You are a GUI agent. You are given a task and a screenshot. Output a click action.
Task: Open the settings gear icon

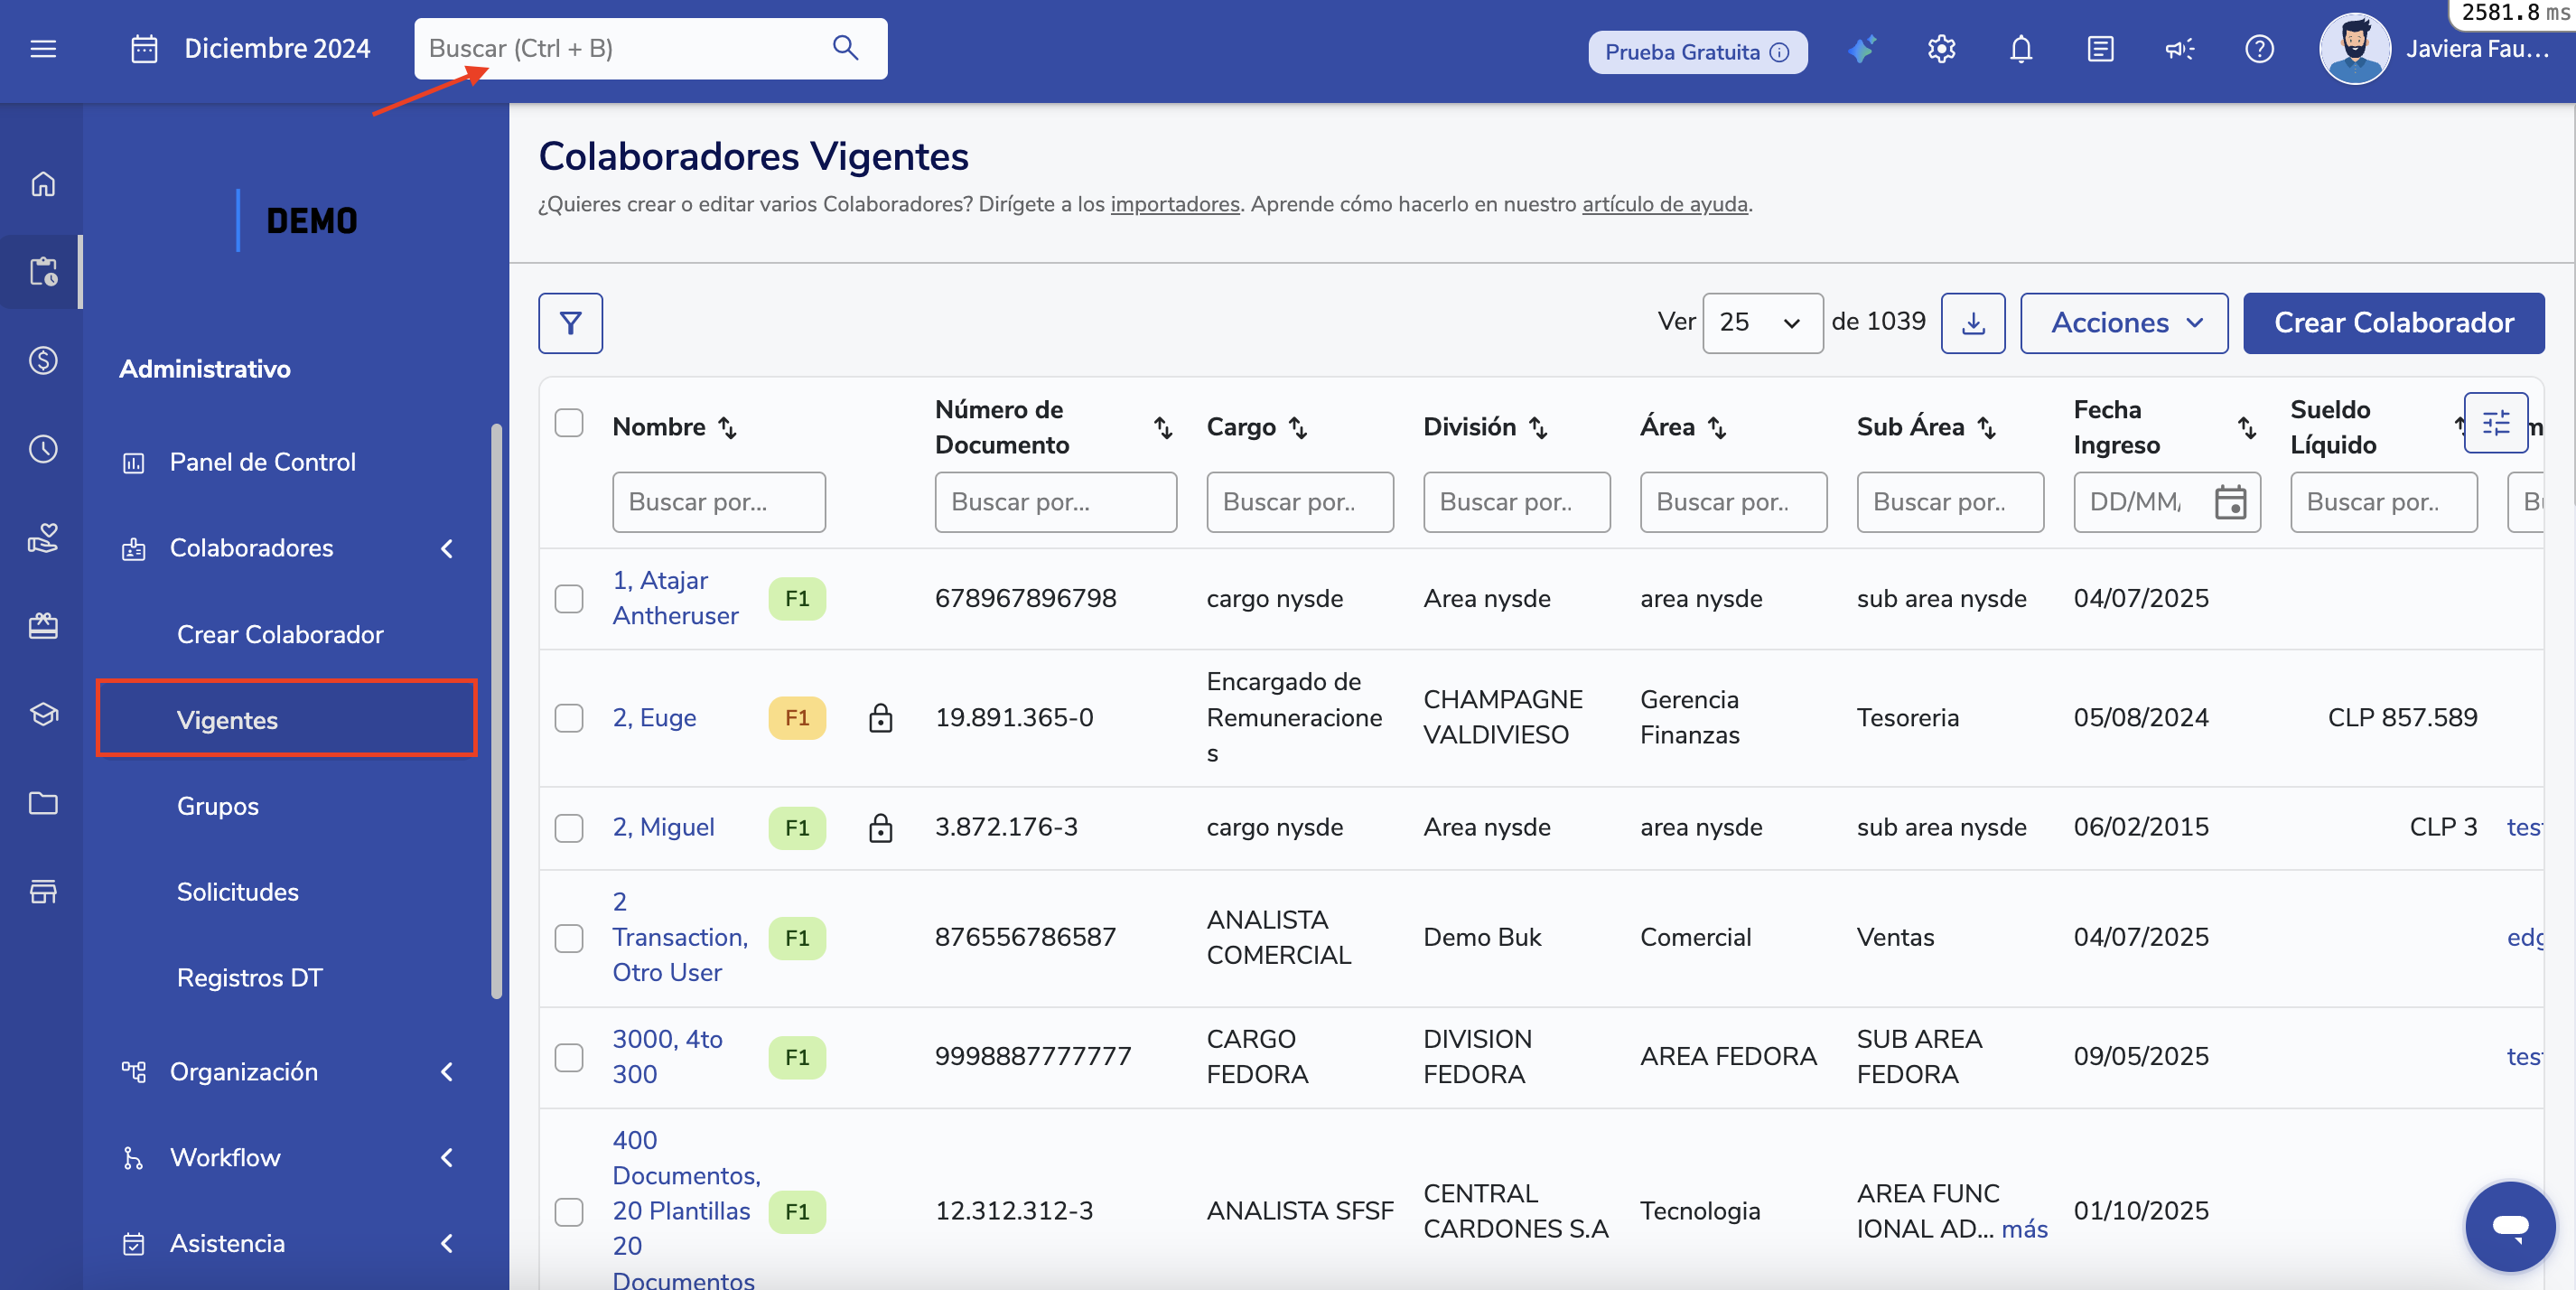1941,49
